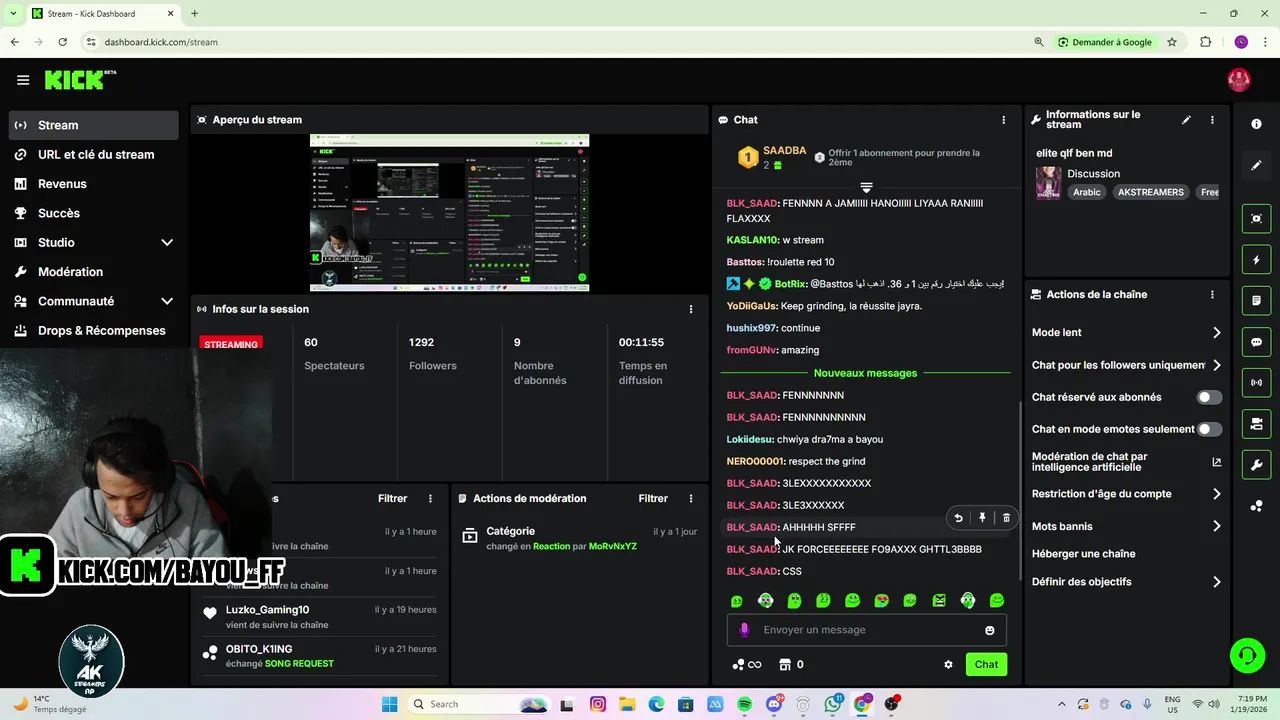Open Actions de modération three-dot menu
This screenshot has height=720, width=1280.
coord(691,498)
